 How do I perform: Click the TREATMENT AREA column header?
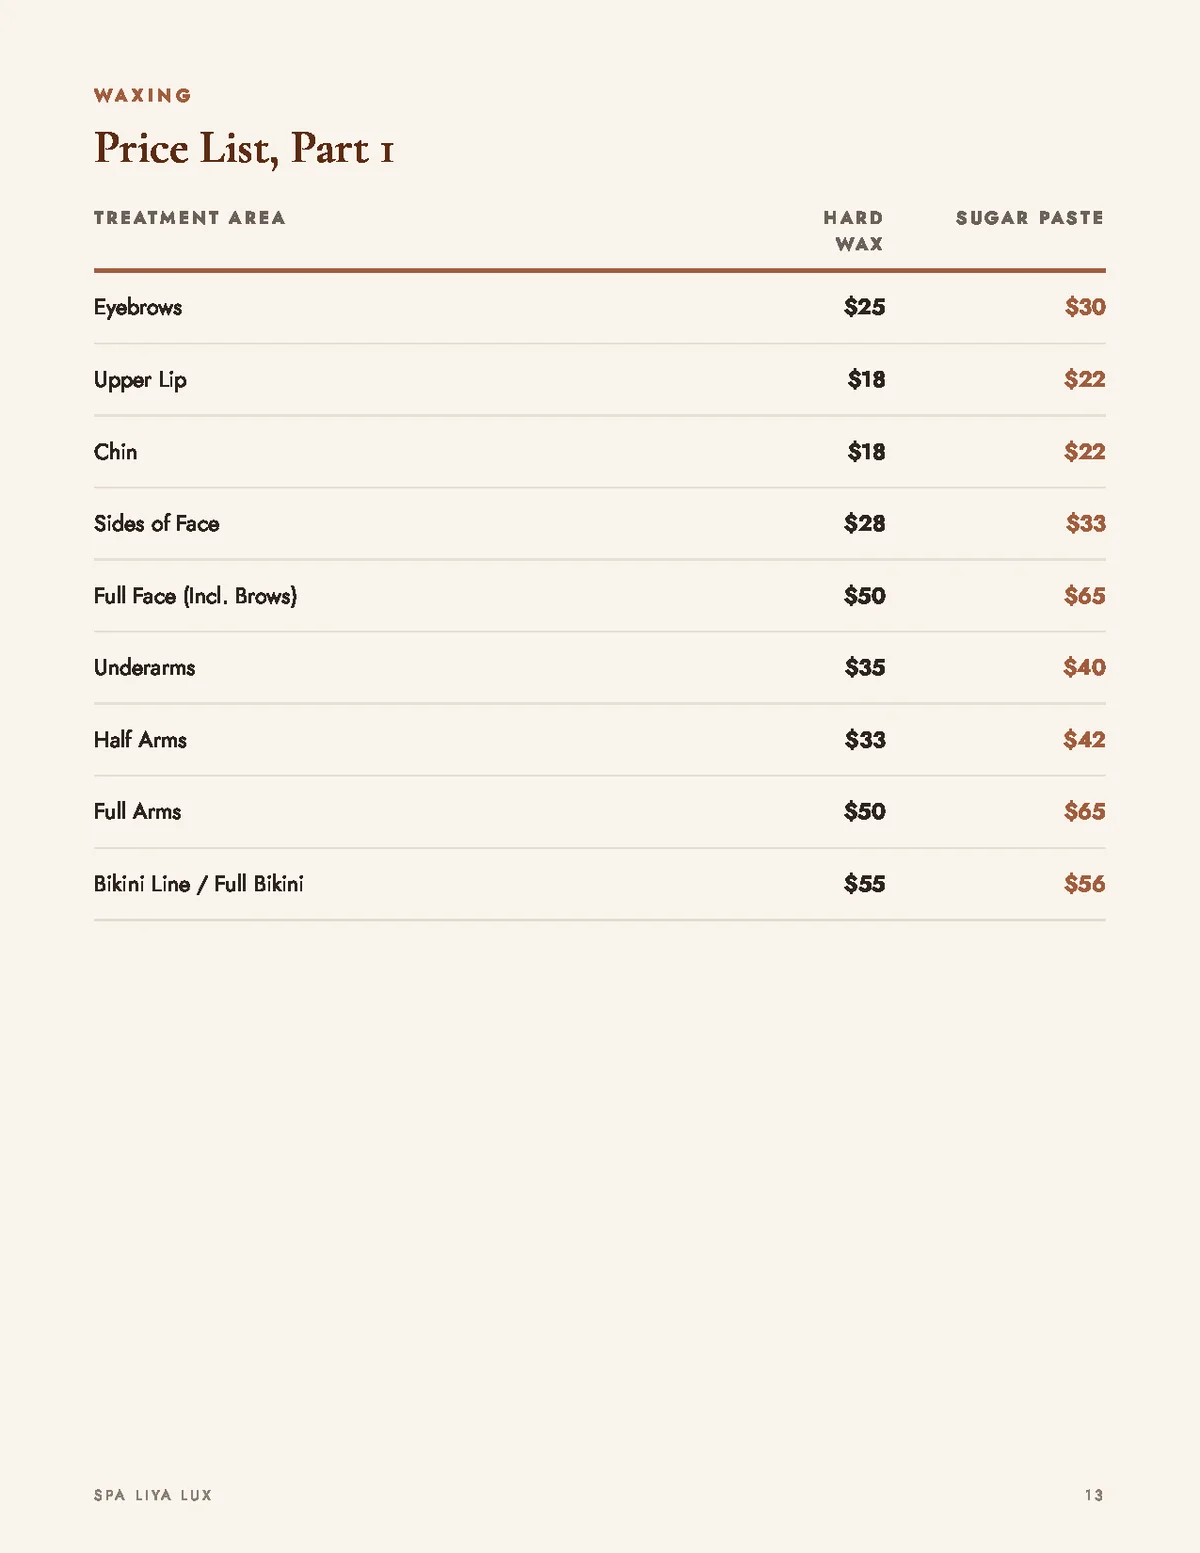[189, 217]
